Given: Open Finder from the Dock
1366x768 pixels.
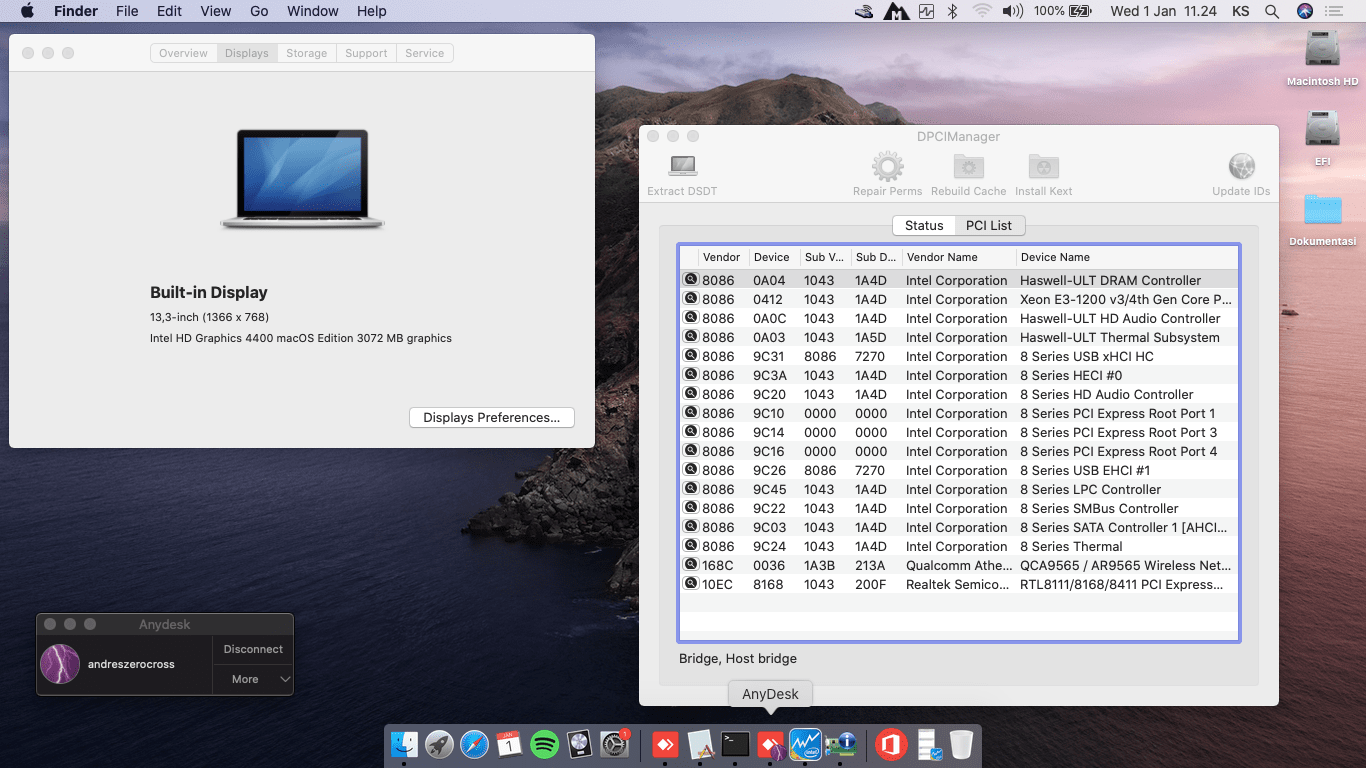Looking at the screenshot, I should (404, 744).
